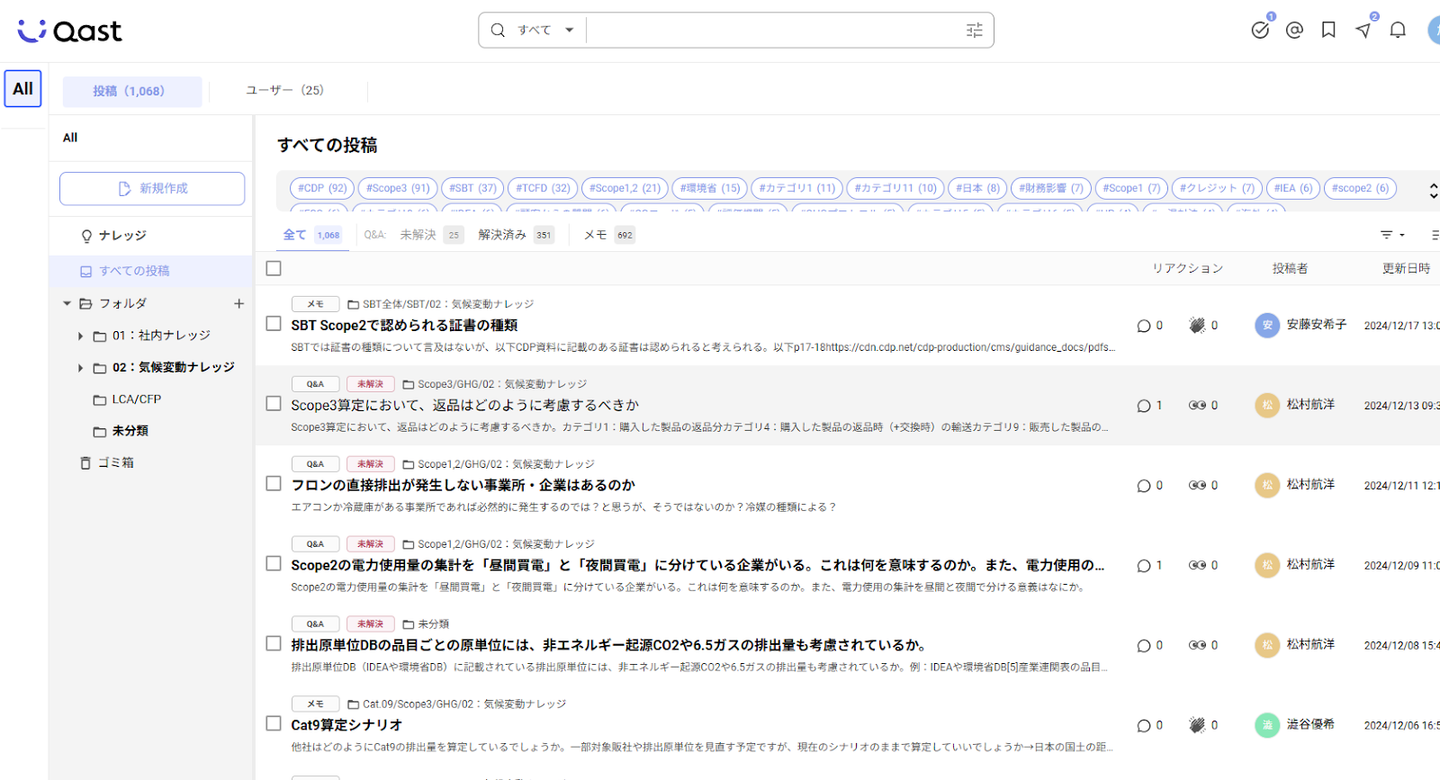The height and width of the screenshot is (780, 1440).
Task: Filter by the #CDP (92) tag
Action: (322, 188)
